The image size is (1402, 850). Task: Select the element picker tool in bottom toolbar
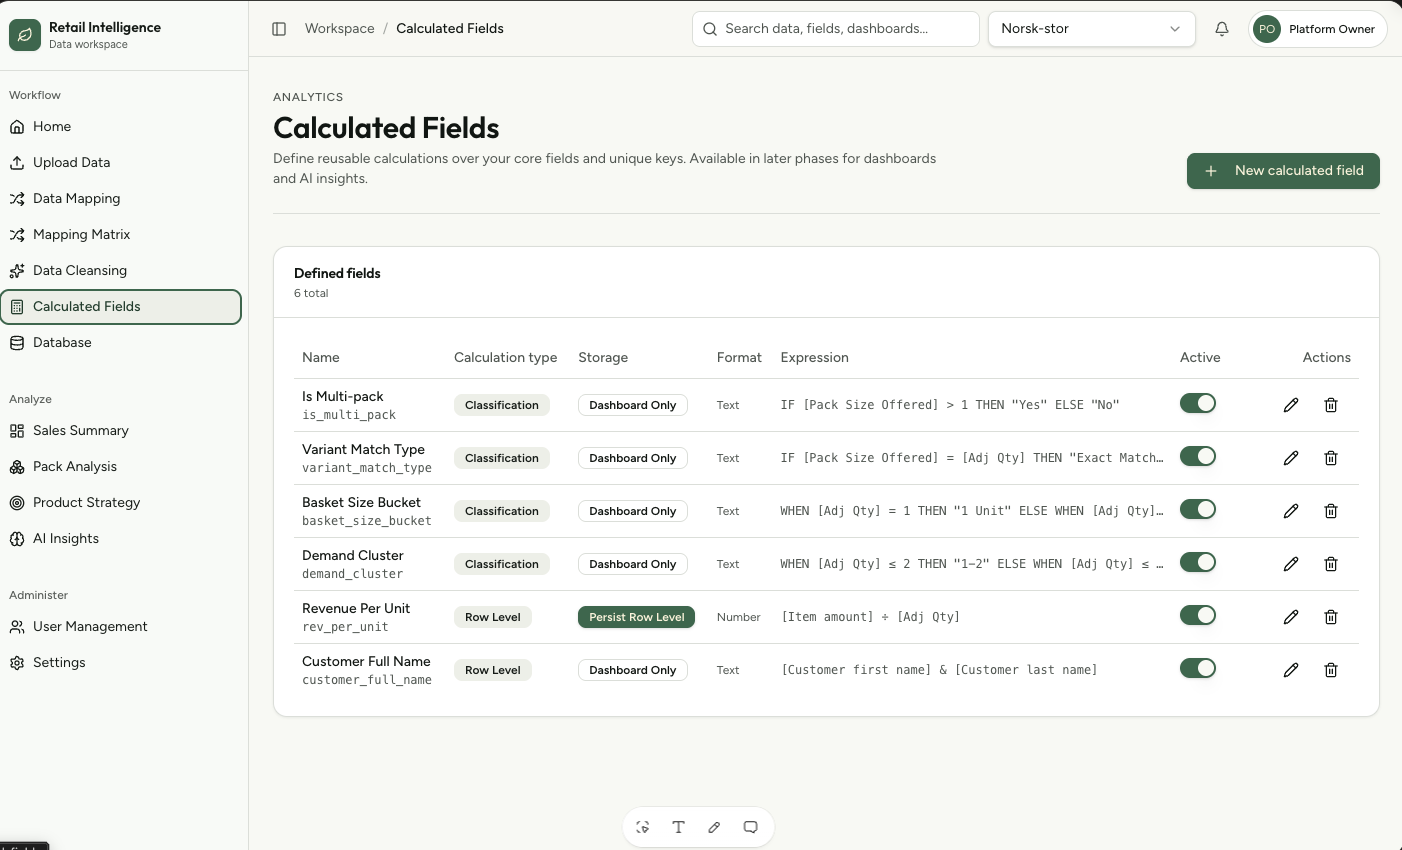(x=643, y=827)
